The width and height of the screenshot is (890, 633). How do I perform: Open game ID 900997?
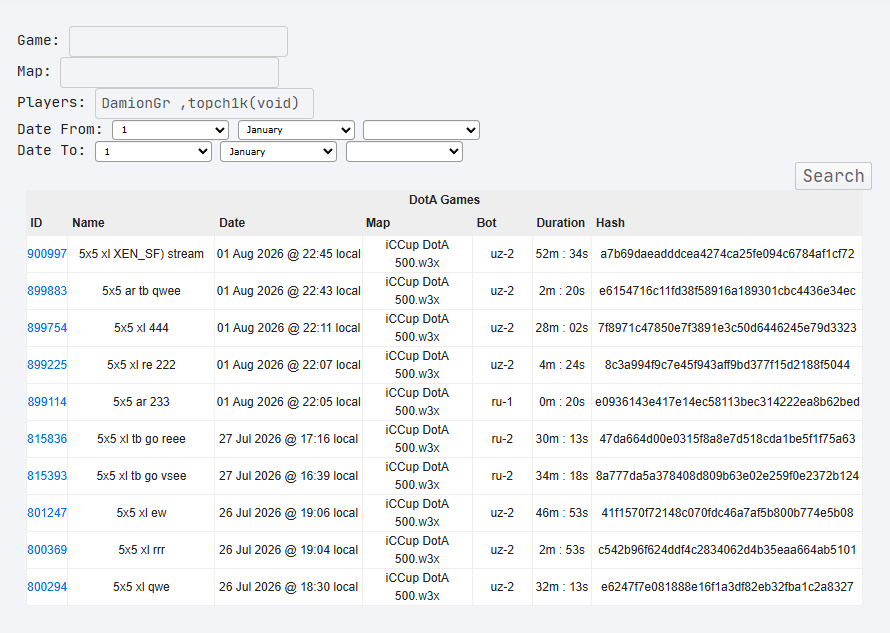47,254
